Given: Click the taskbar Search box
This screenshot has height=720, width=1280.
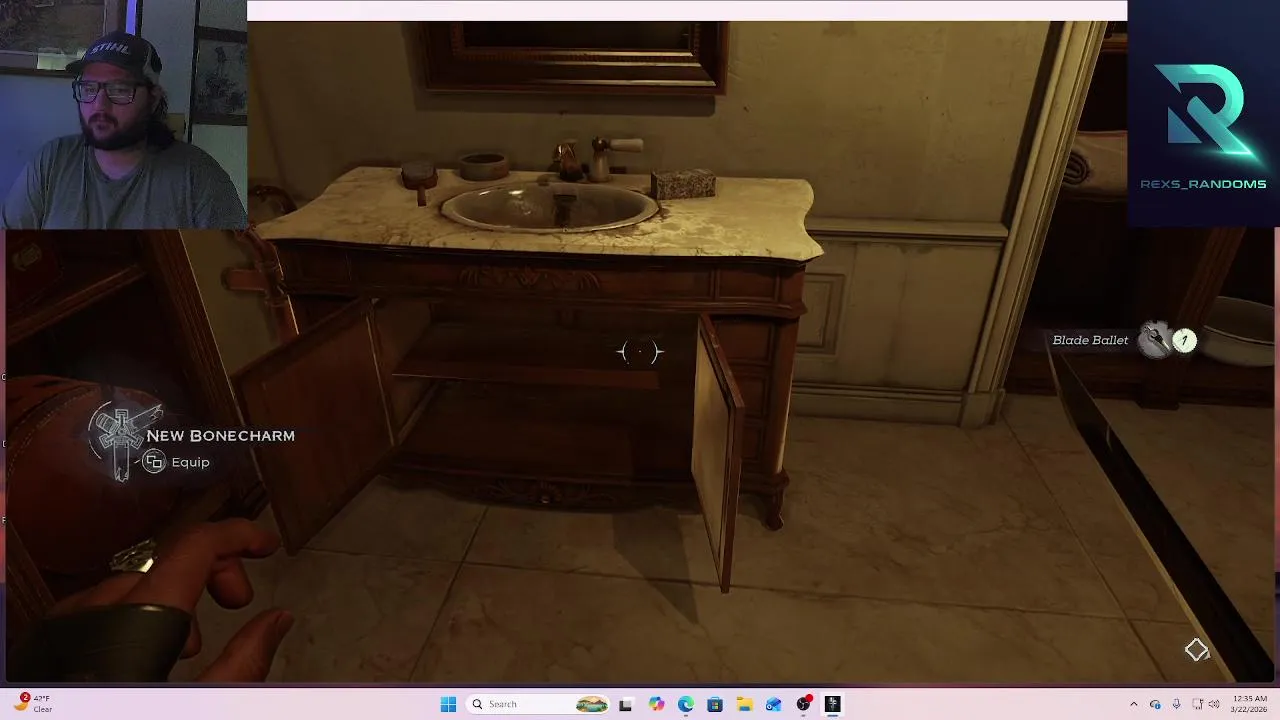Looking at the screenshot, I should coord(539,704).
